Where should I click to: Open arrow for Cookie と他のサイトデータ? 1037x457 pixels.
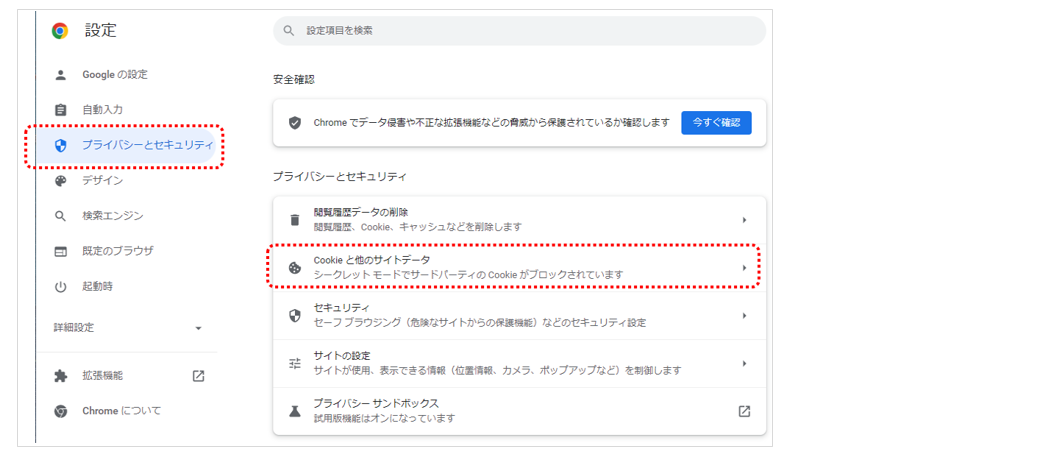(744, 268)
